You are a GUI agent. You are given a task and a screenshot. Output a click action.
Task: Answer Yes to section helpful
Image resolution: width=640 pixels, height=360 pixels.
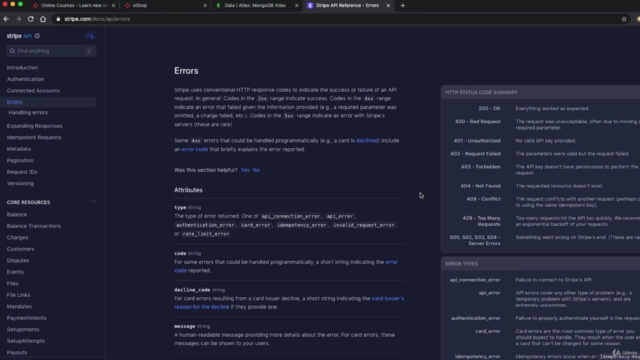click(245, 170)
